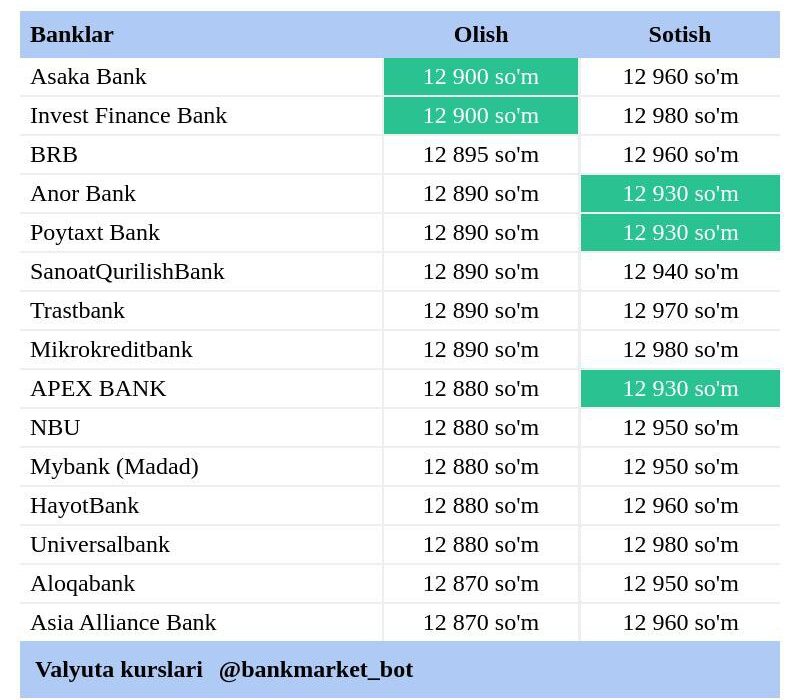Click Invest Finance Bank's green buy rate
Viewport: 800px width, 700px height.
coord(481,116)
